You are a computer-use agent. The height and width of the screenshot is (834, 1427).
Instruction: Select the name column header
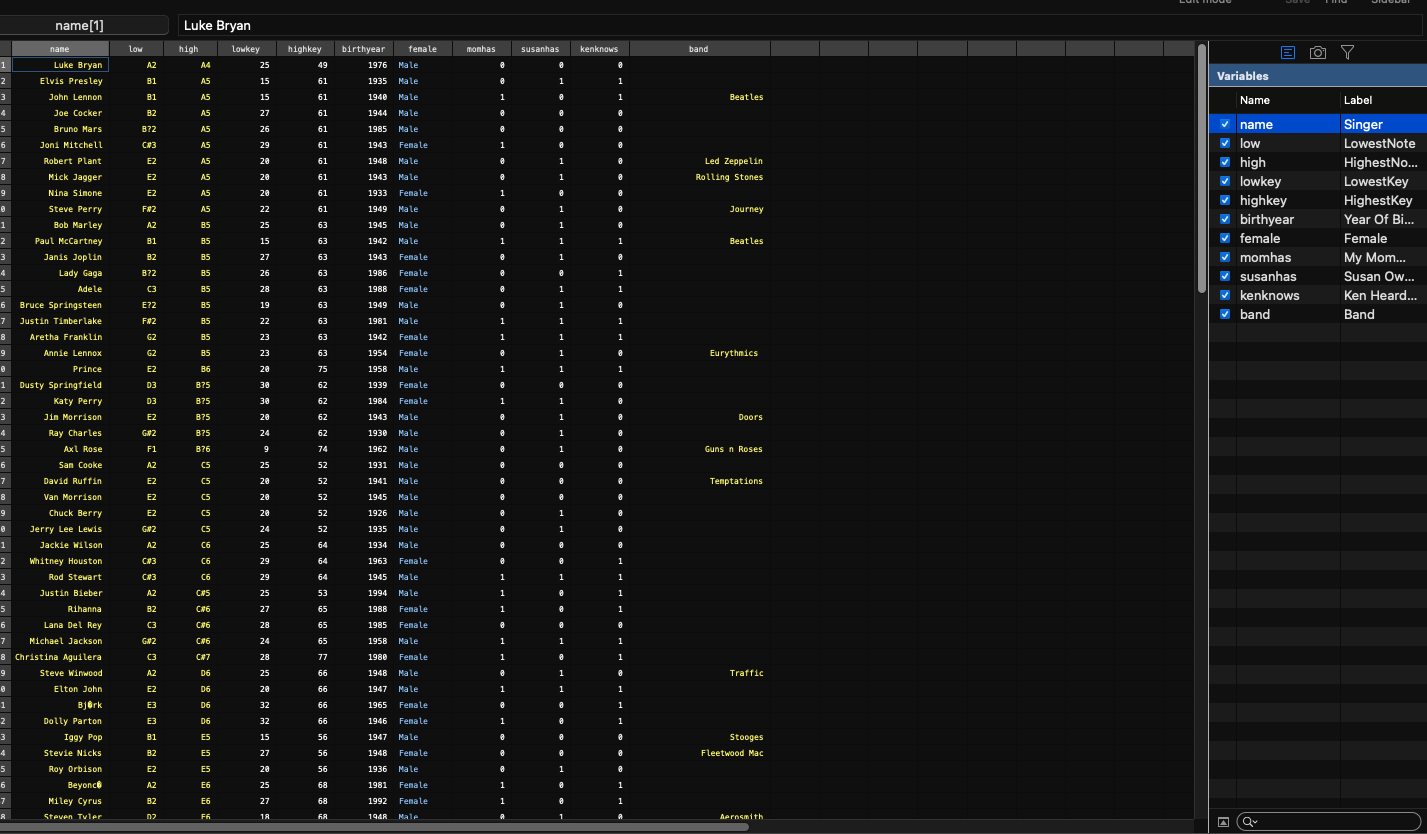tap(60, 49)
